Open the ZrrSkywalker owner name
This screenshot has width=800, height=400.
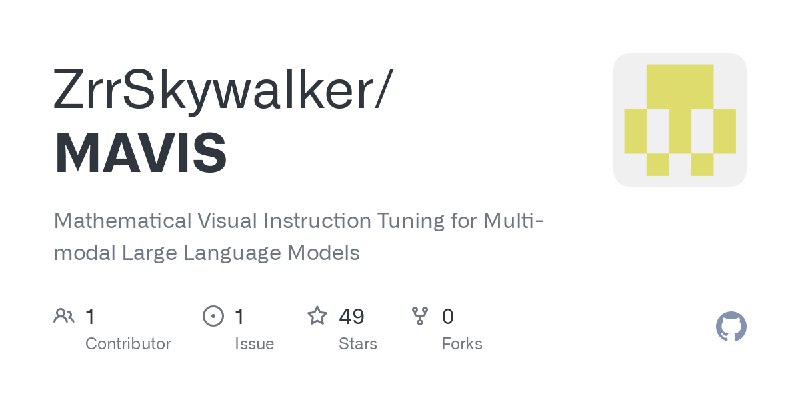213,90
